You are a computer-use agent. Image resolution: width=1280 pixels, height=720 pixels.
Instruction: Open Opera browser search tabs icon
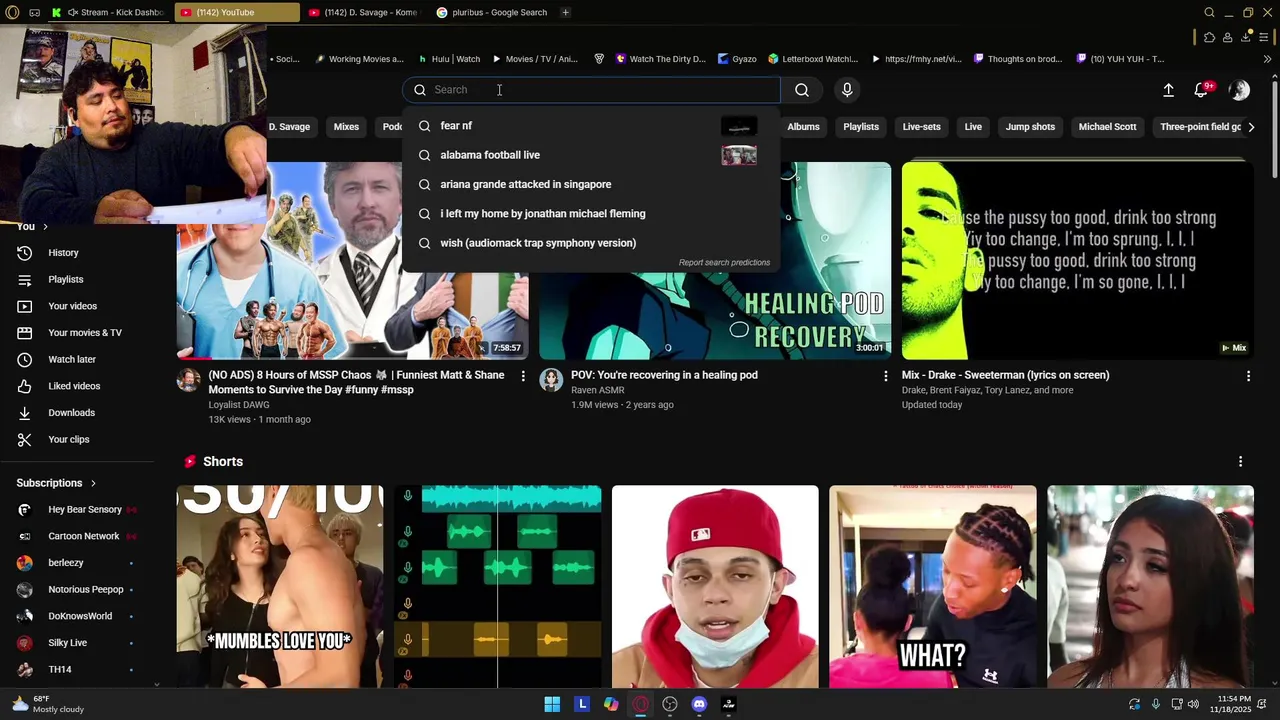coord(1209,13)
